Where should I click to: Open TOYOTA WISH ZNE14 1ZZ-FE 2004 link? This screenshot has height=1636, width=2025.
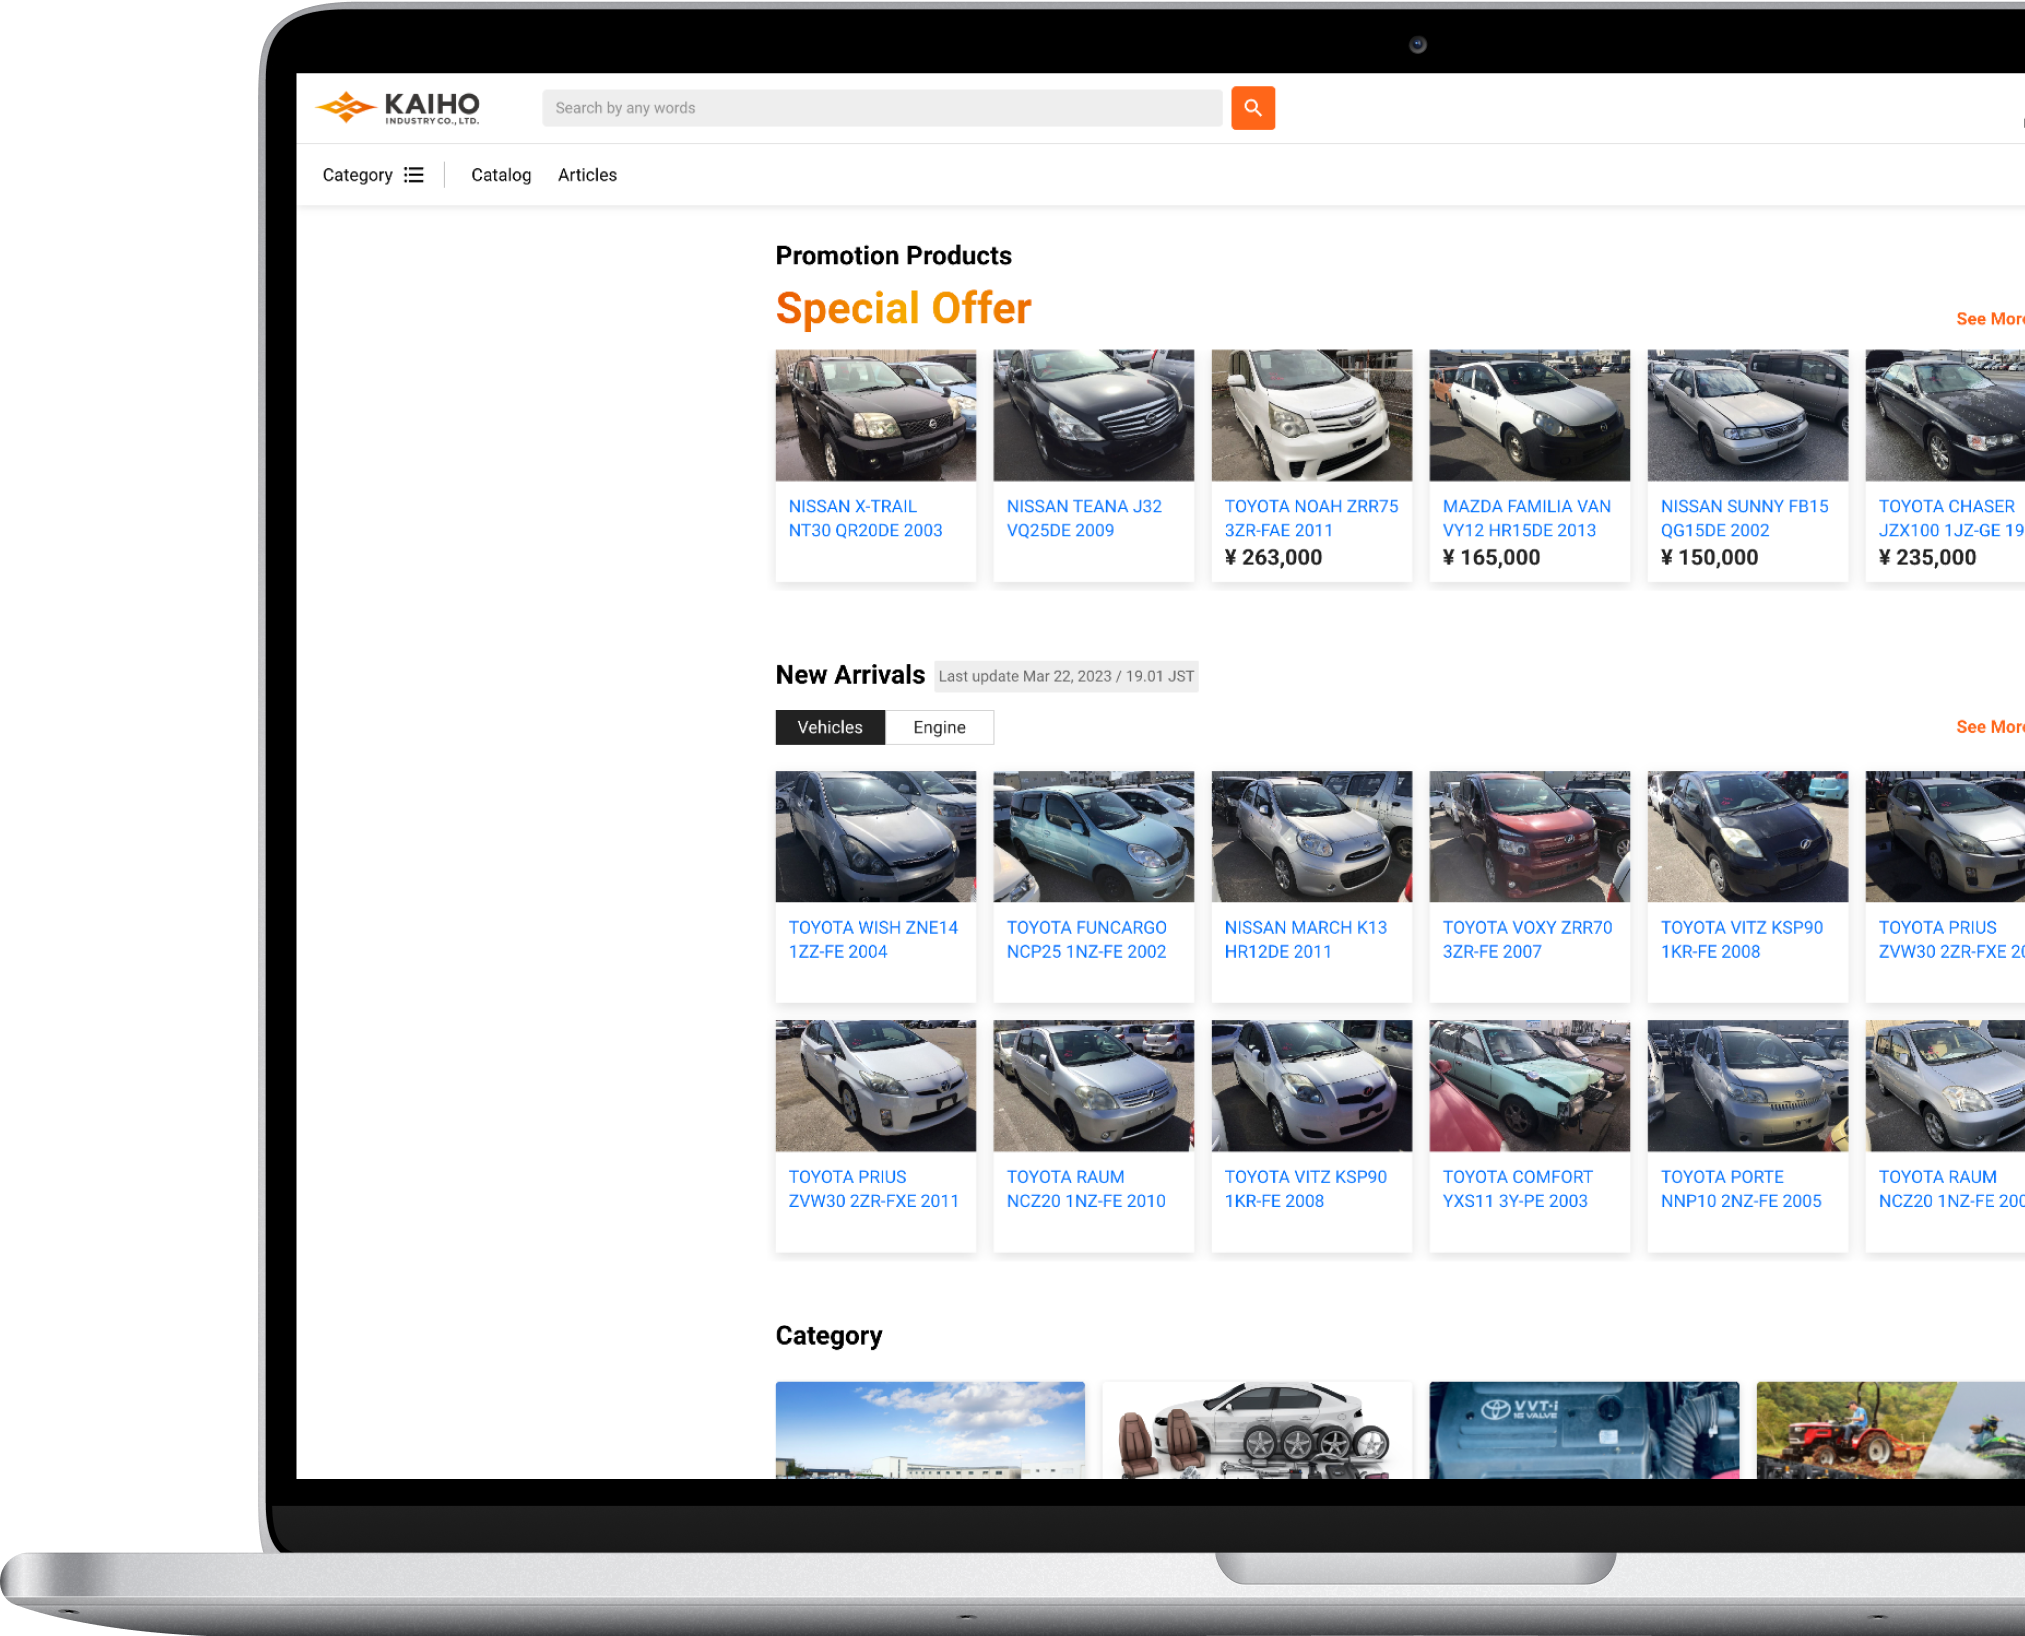[x=873, y=939]
